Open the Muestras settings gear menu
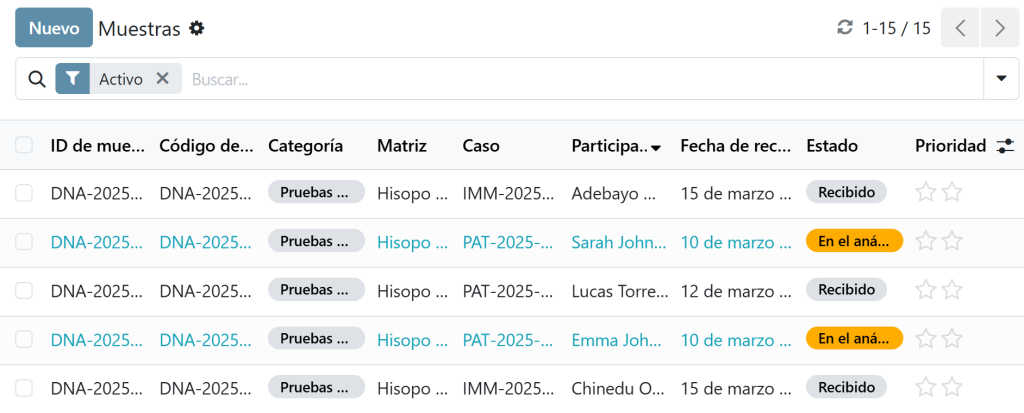This screenshot has height=413, width=1024. point(197,28)
